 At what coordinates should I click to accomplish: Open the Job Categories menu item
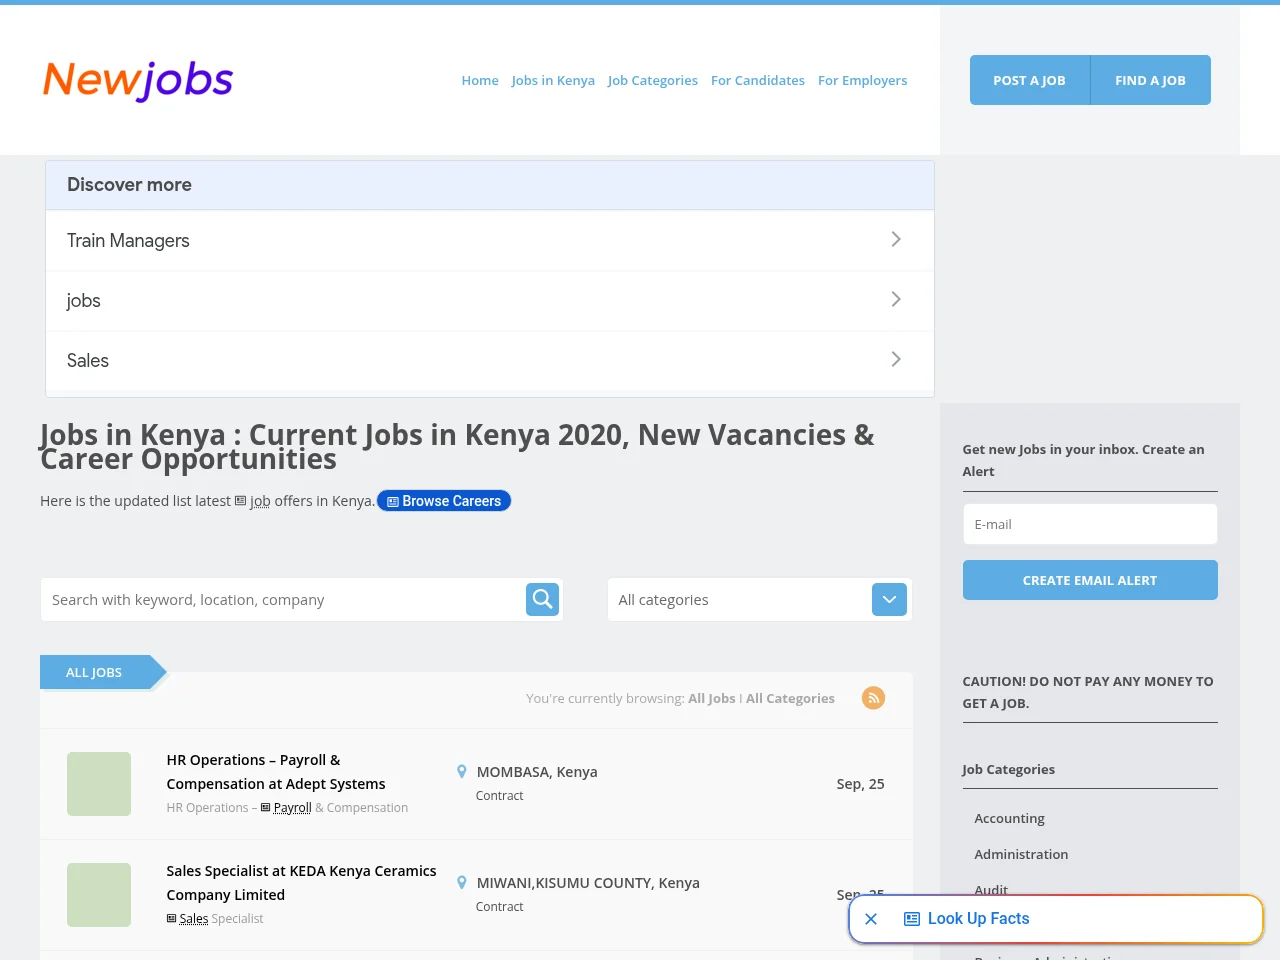click(653, 80)
